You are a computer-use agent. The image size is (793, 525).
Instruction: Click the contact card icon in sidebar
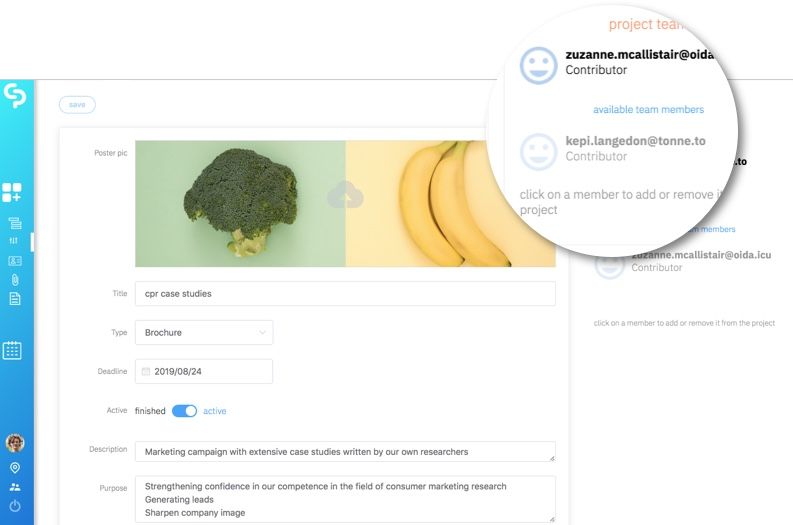[15, 261]
